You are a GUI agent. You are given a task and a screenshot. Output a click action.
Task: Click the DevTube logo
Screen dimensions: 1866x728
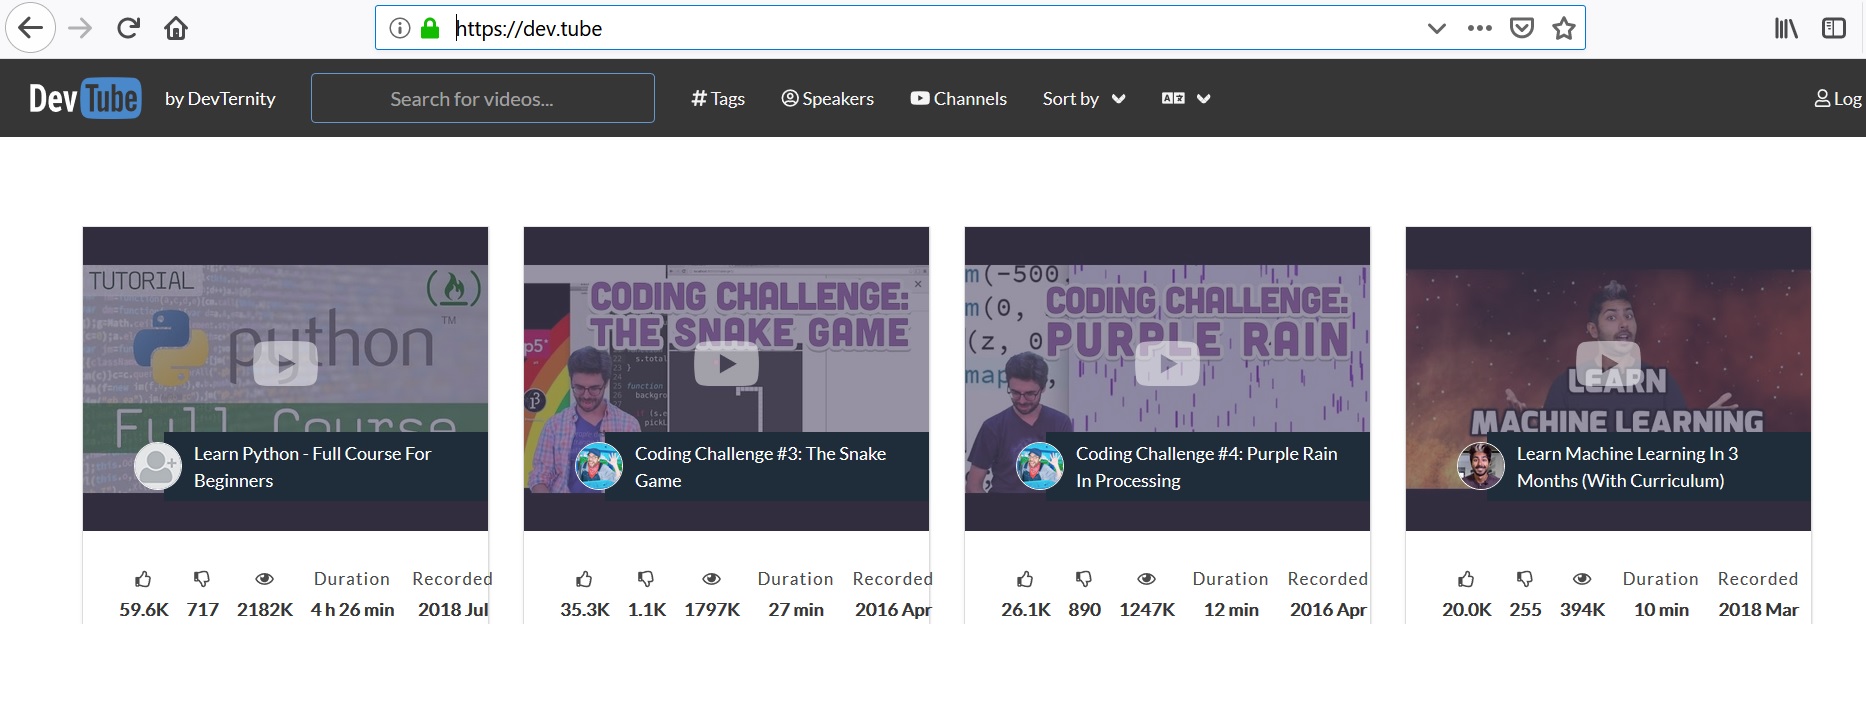[85, 98]
